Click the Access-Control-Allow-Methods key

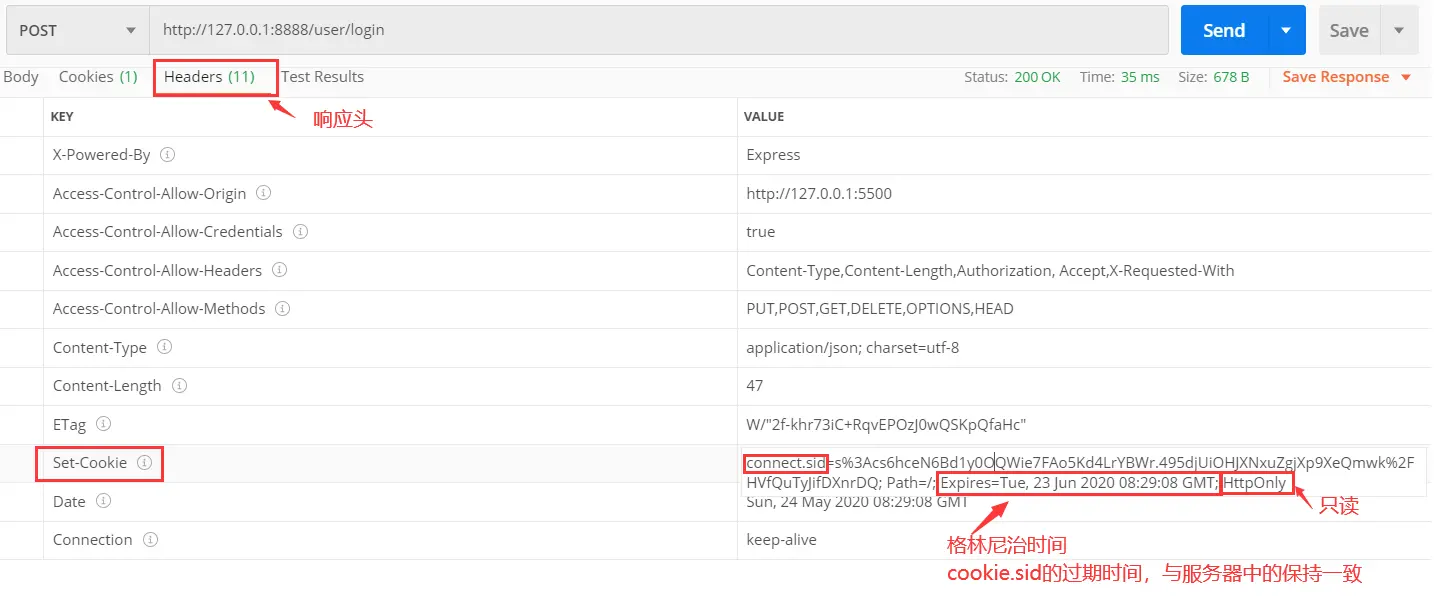coord(159,309)
